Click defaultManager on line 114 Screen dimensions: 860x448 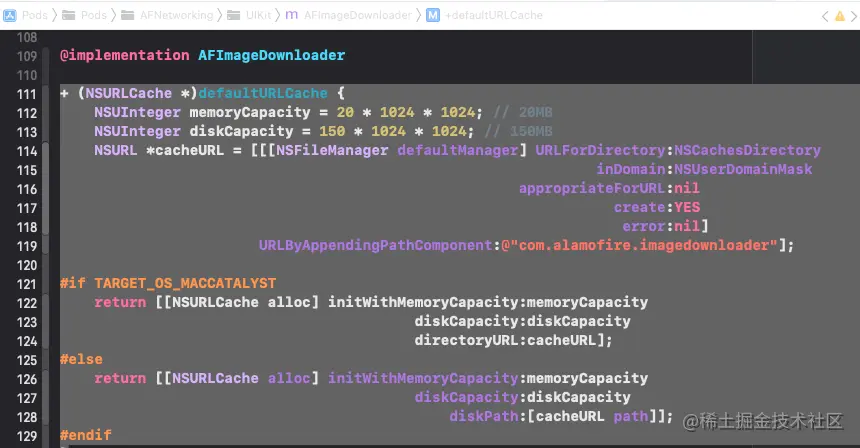coord(457,150)
